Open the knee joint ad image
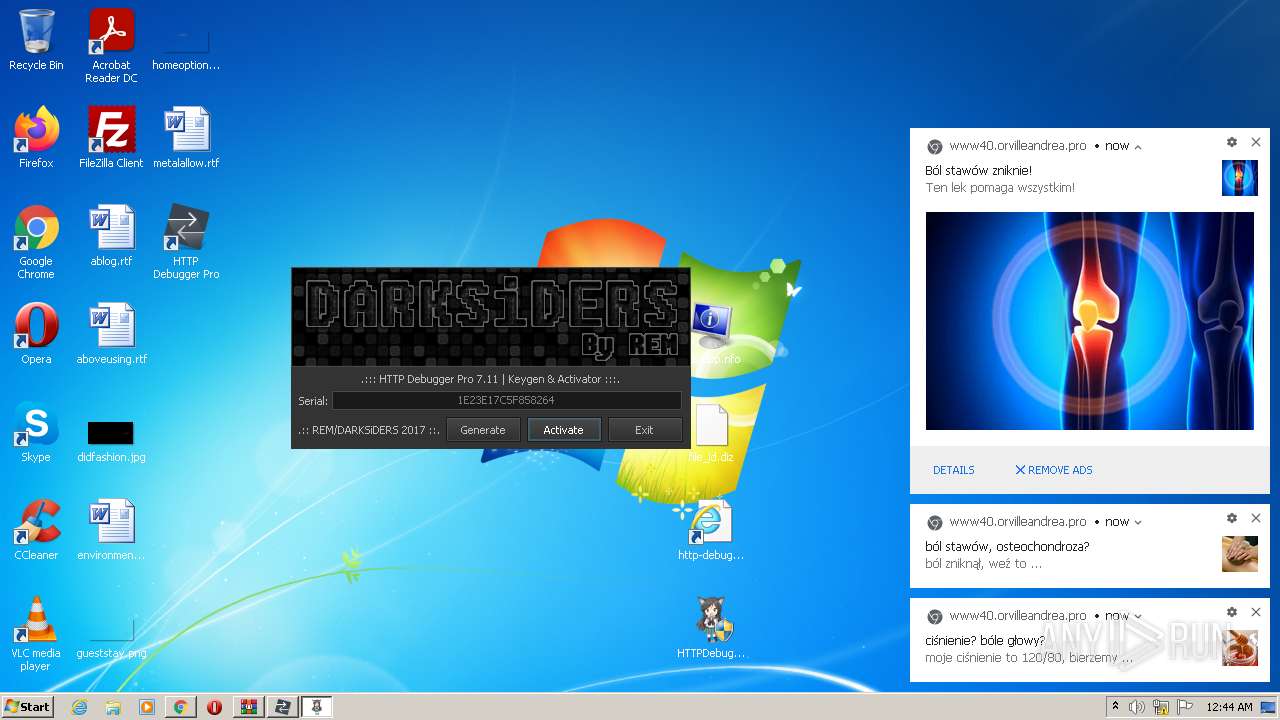The width and height of the screenshot is (1280, 720). pyautogui.click(x=1090, y=321)
